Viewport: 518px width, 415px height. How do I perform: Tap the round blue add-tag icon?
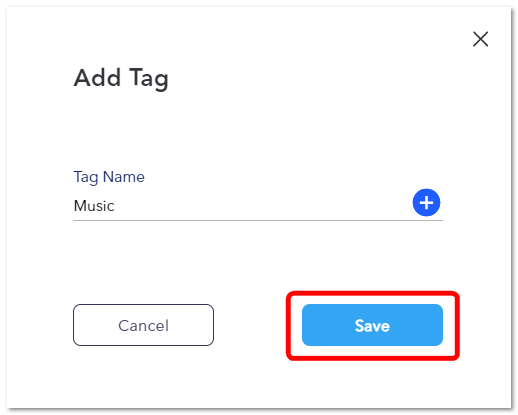pos(426,203)
